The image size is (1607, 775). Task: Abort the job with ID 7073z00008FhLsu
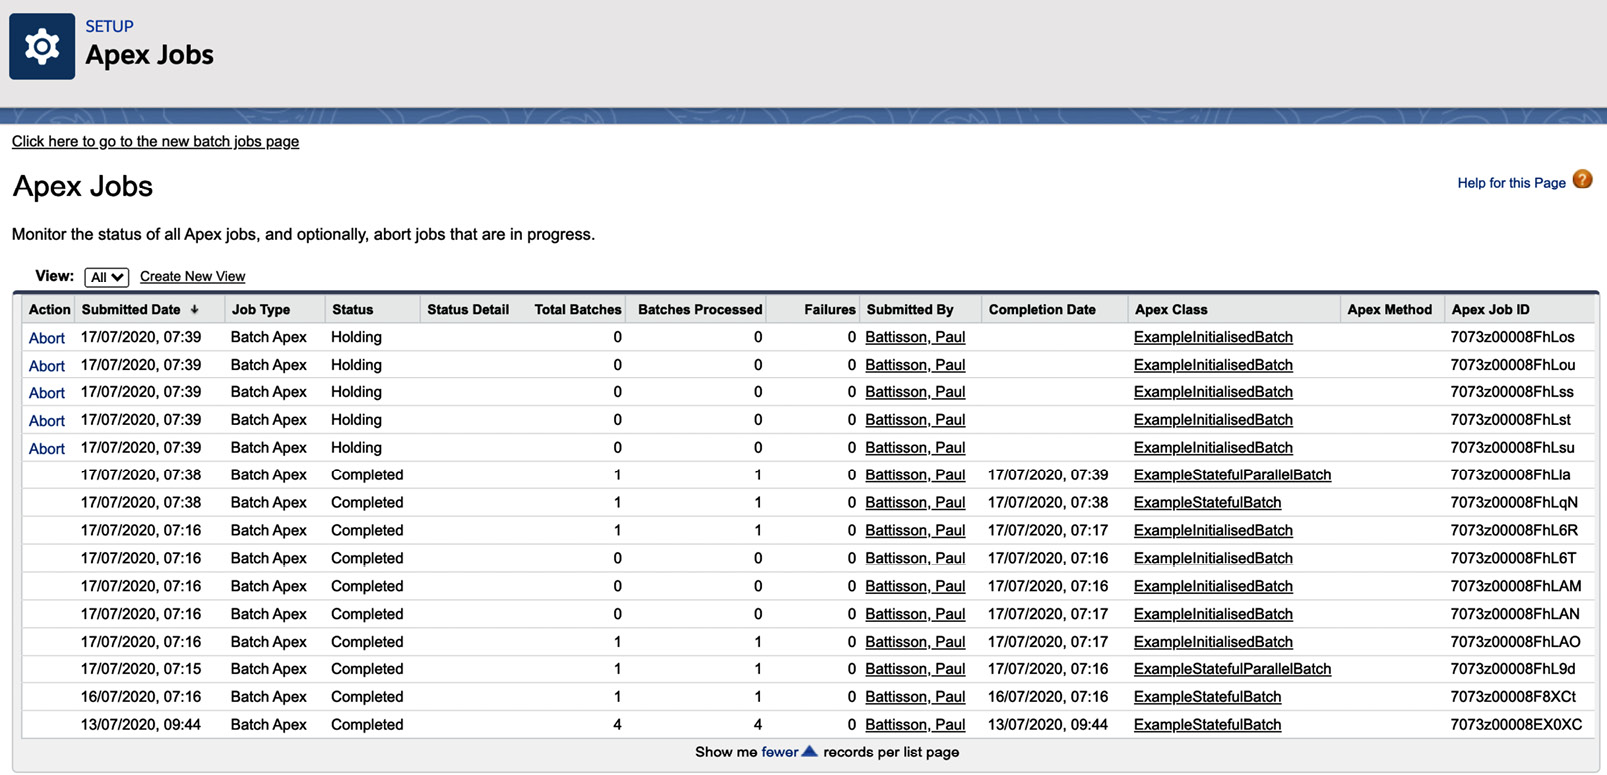[x=46, y=449]
